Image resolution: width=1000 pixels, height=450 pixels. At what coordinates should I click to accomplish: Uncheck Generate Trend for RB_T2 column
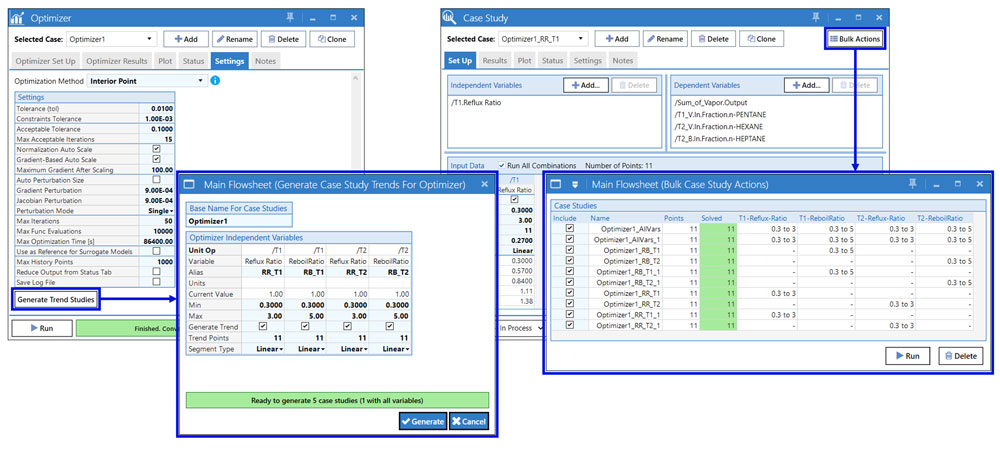390,326
